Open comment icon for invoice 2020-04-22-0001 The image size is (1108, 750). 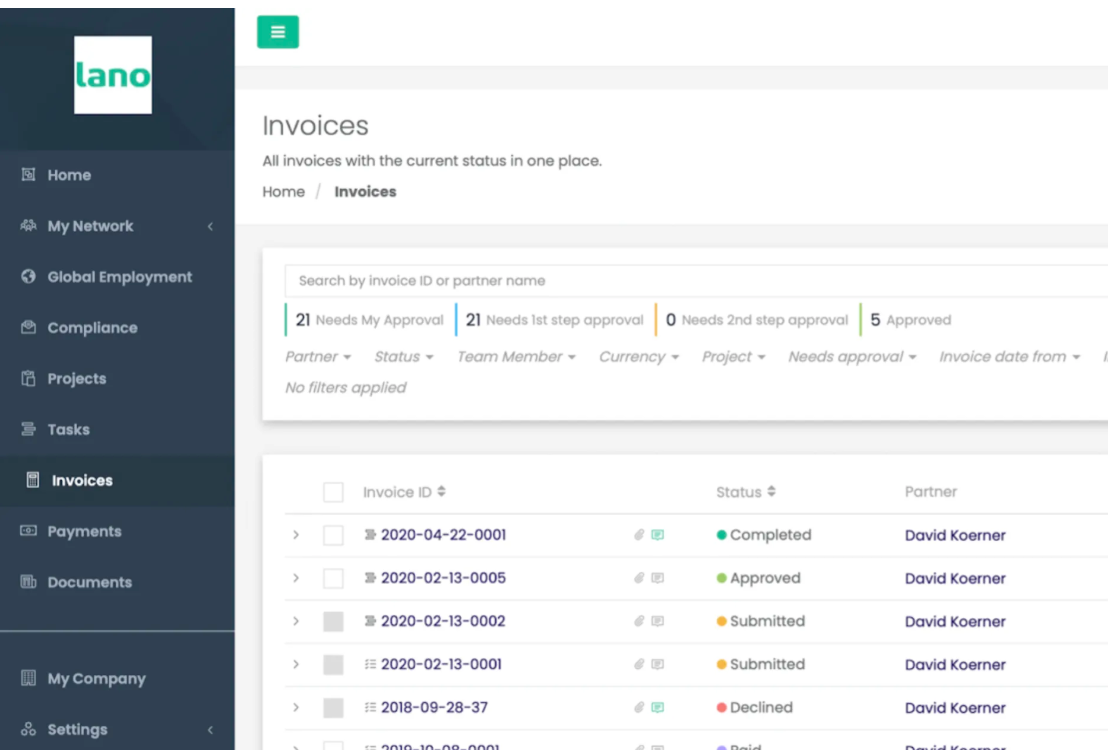657,535
